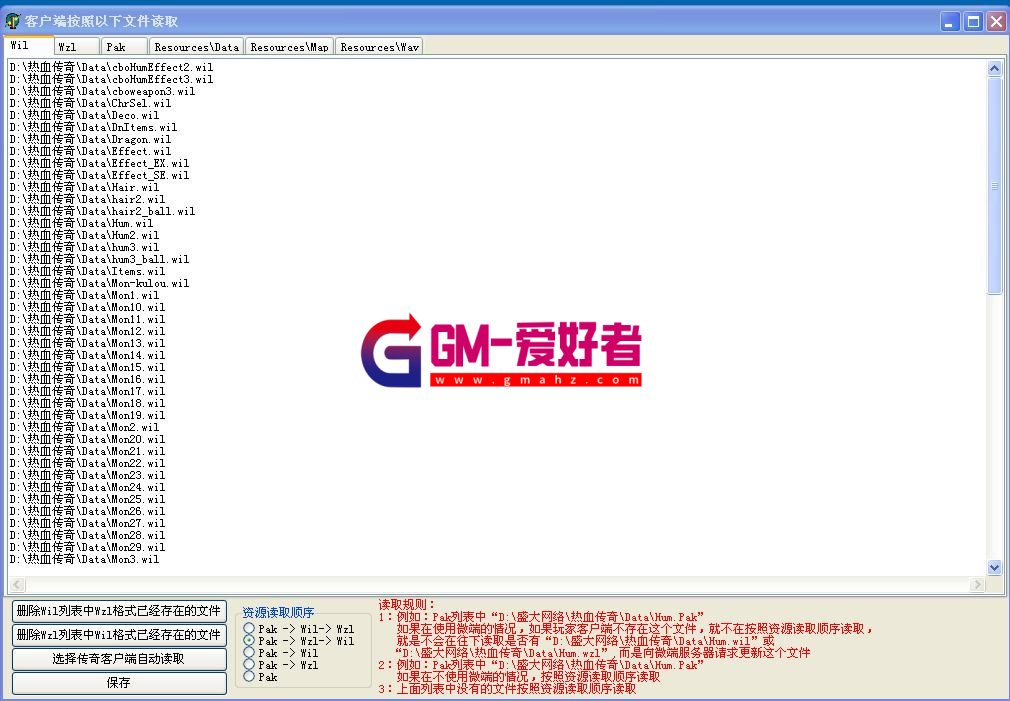Select the Hum.wil entry
Viewport: 1010px width, 701px height.
[81, 224]
